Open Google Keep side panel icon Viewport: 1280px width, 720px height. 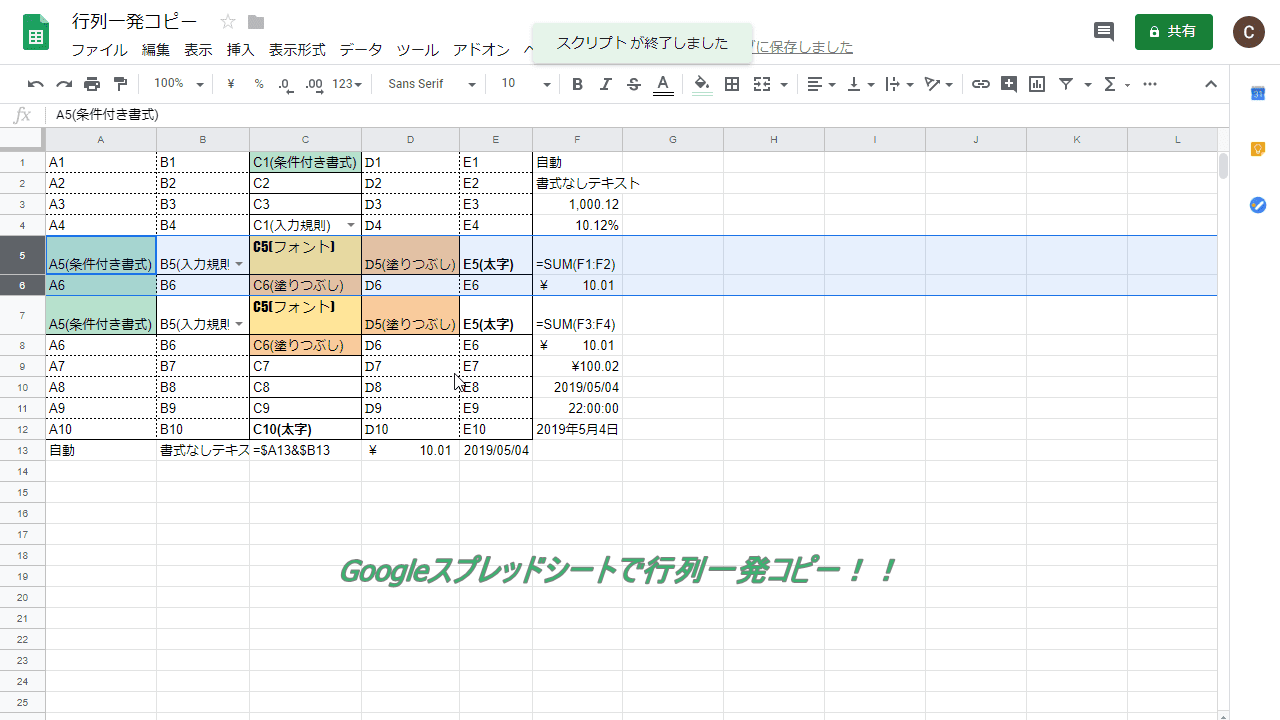click(x=1258, y=149)
